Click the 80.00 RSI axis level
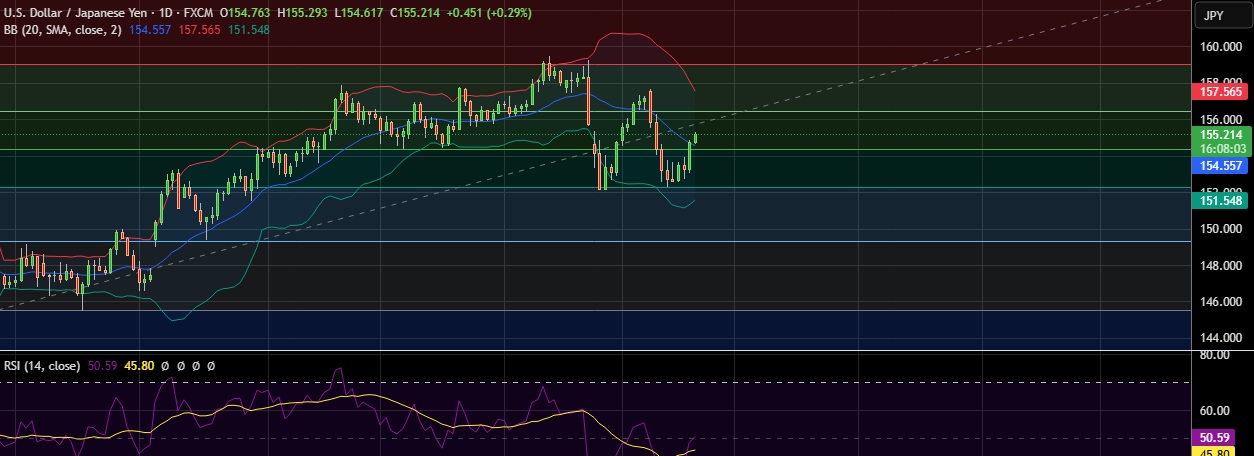The width and height of the screenshot is (1254, 456). pos(1217,355)
